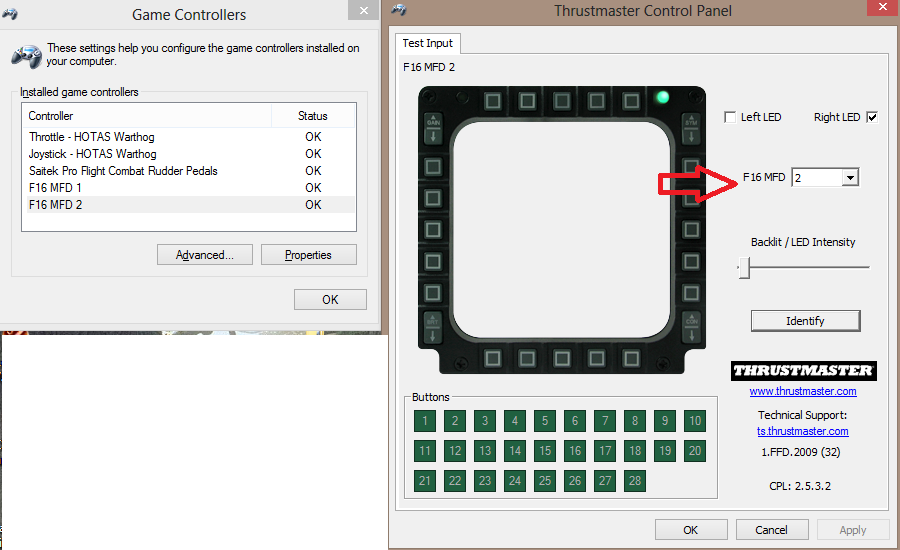
Task: Click button indicator 25
Action: coord(545,481)
